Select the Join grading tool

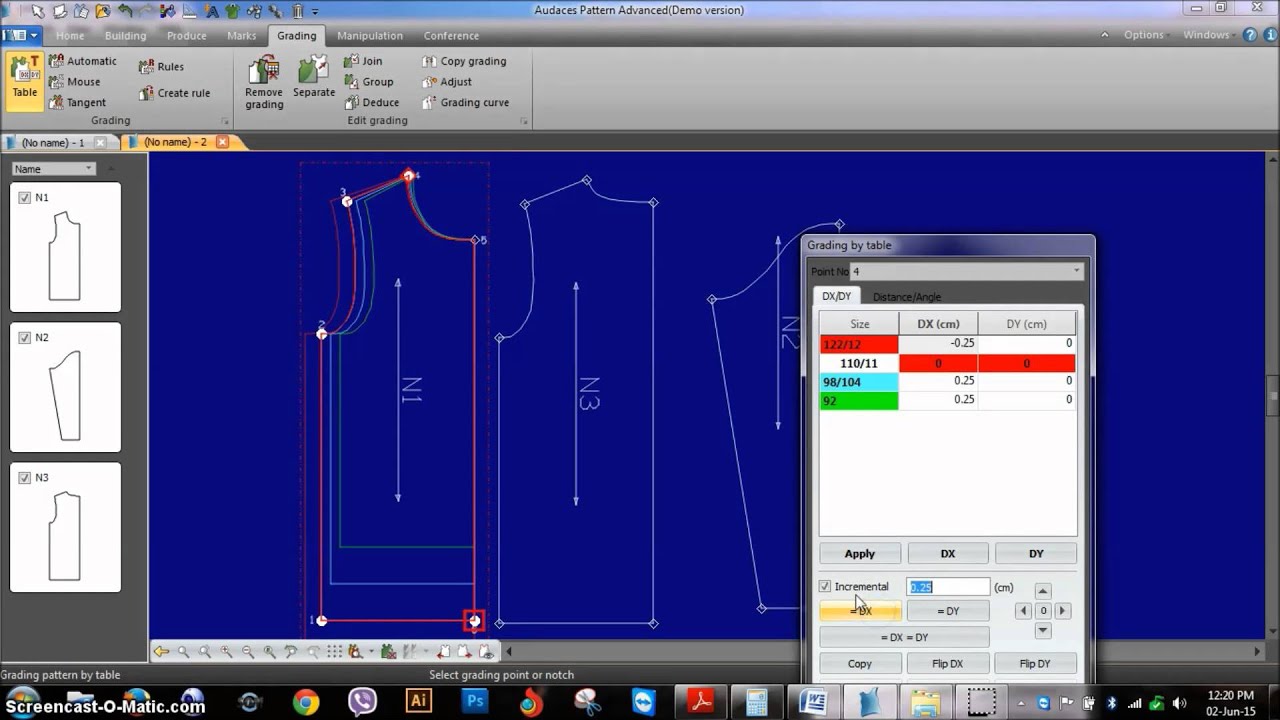(x=363, y=61)
